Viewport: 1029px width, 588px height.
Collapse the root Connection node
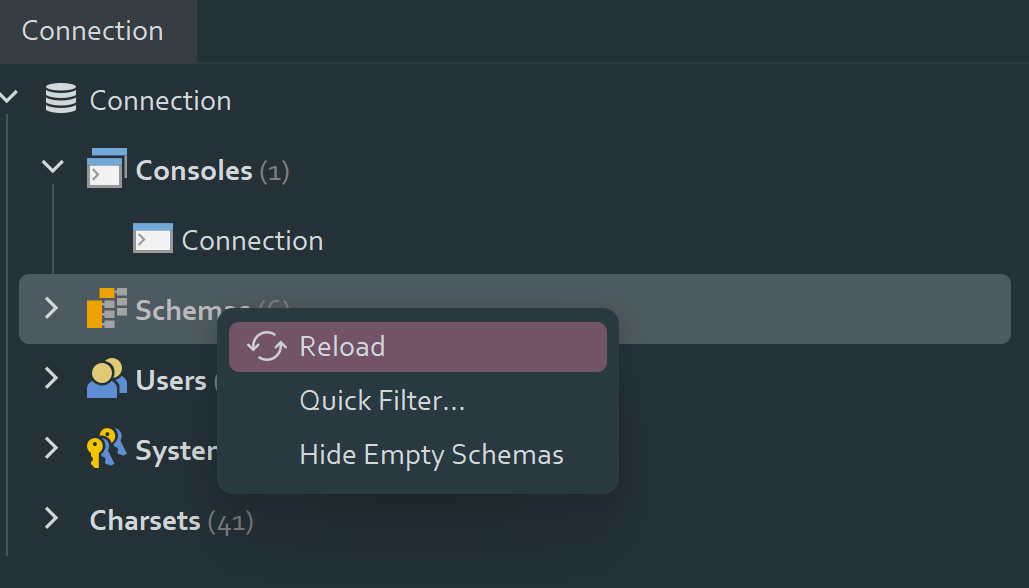tap(10, 98)
